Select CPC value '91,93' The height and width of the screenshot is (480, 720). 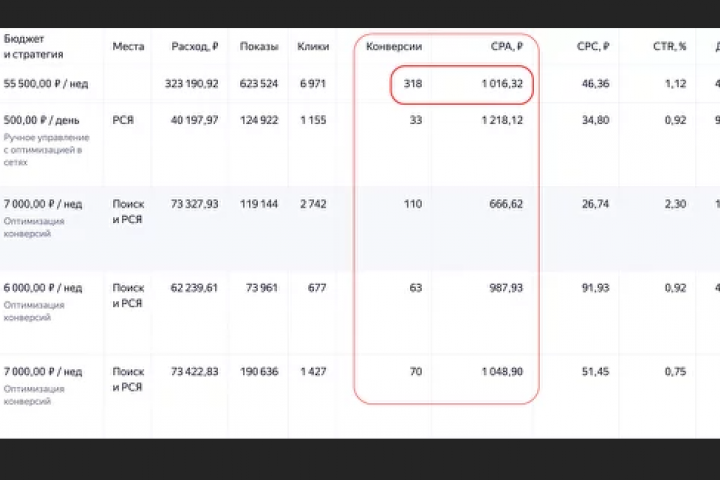pos(596,288)
